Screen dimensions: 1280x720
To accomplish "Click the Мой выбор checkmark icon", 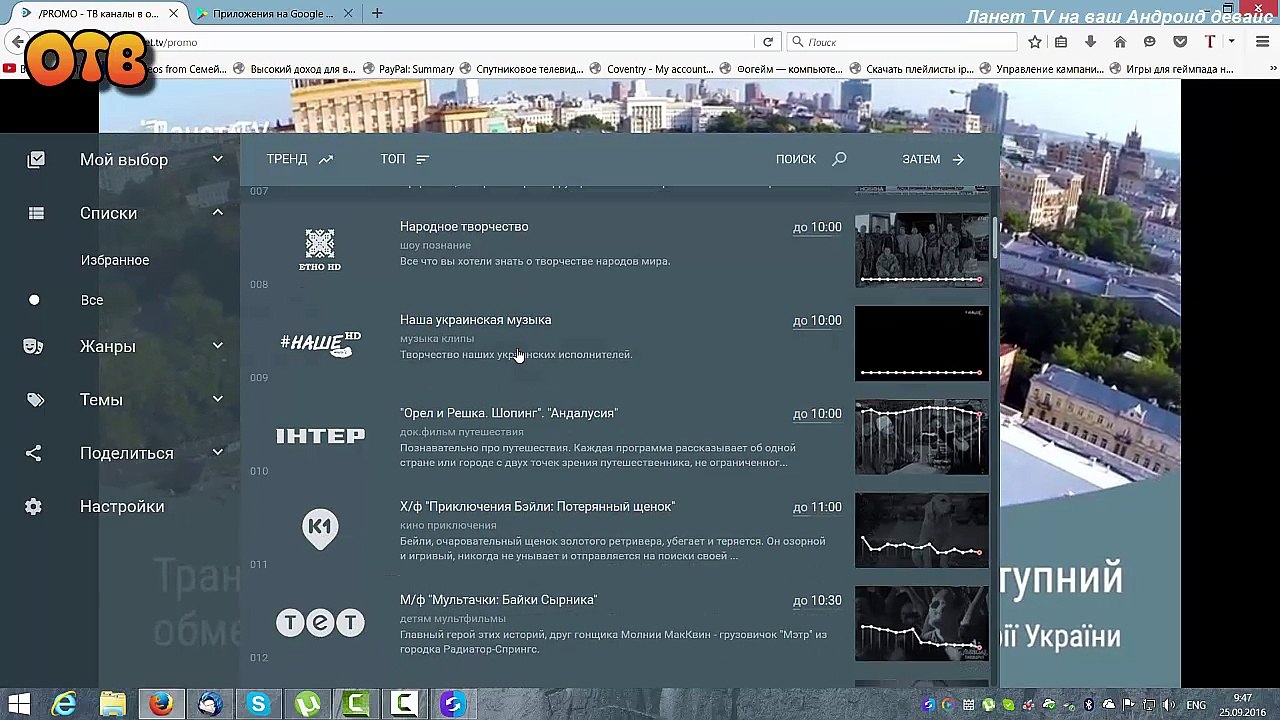I will pyautogui.click(x=36, y=160).
